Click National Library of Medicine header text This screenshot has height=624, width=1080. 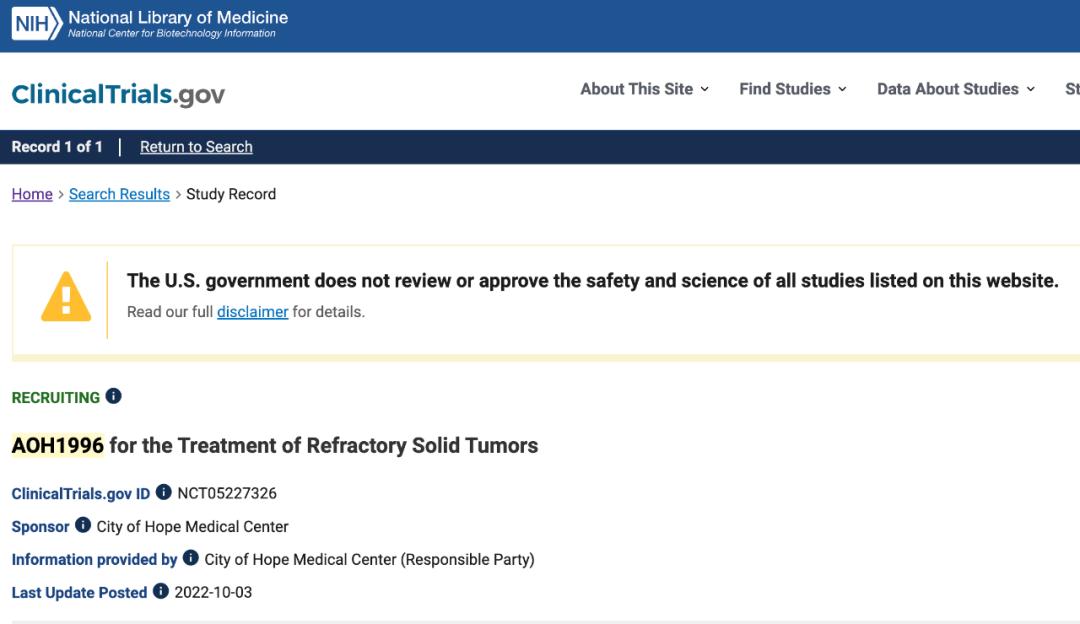(178, 17)
